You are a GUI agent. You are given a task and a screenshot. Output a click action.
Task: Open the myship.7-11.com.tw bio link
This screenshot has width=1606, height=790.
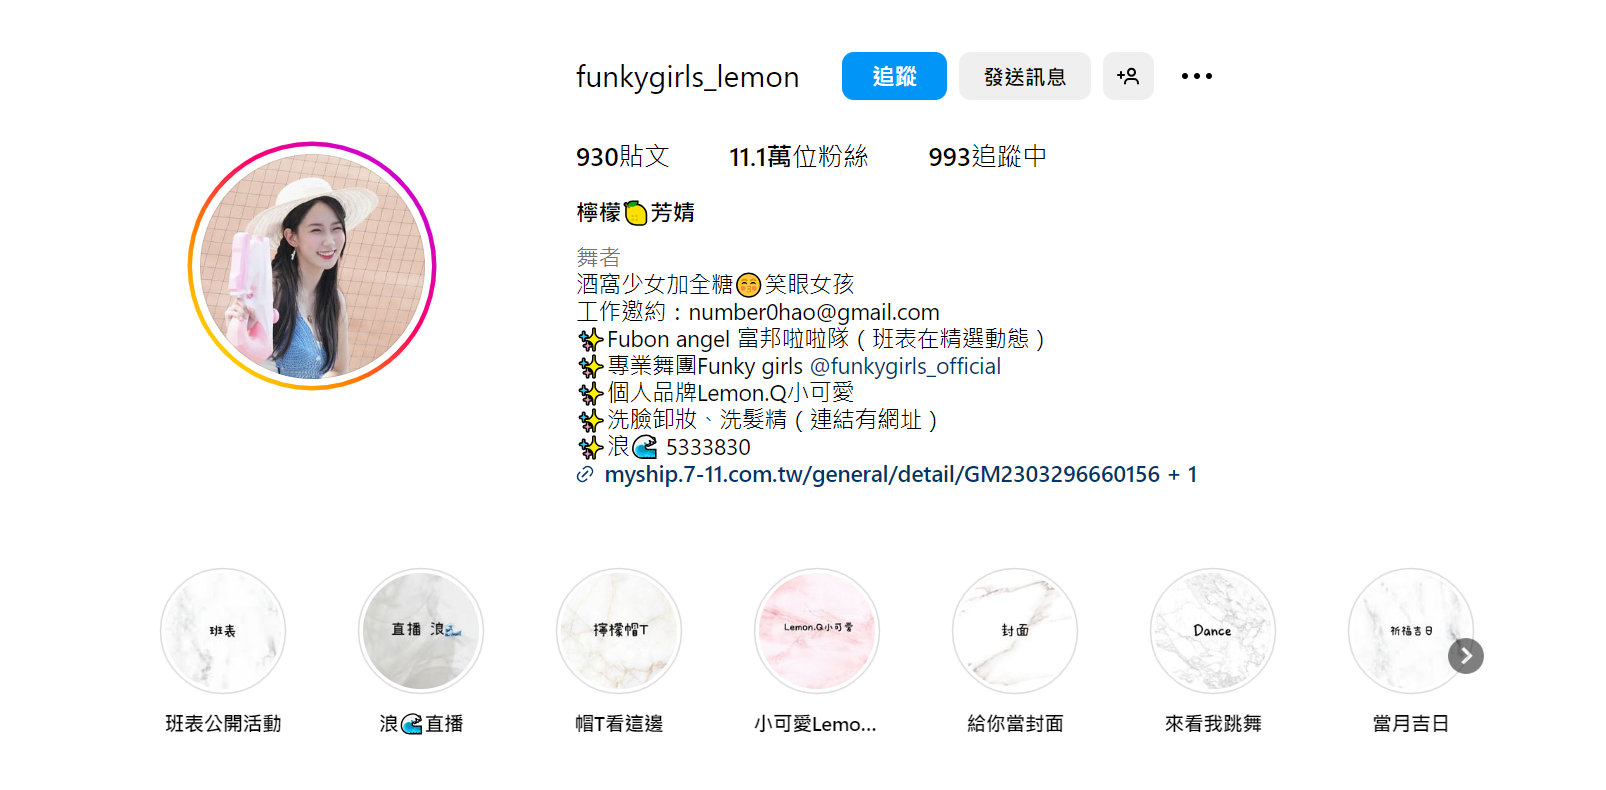pos(900,474)
